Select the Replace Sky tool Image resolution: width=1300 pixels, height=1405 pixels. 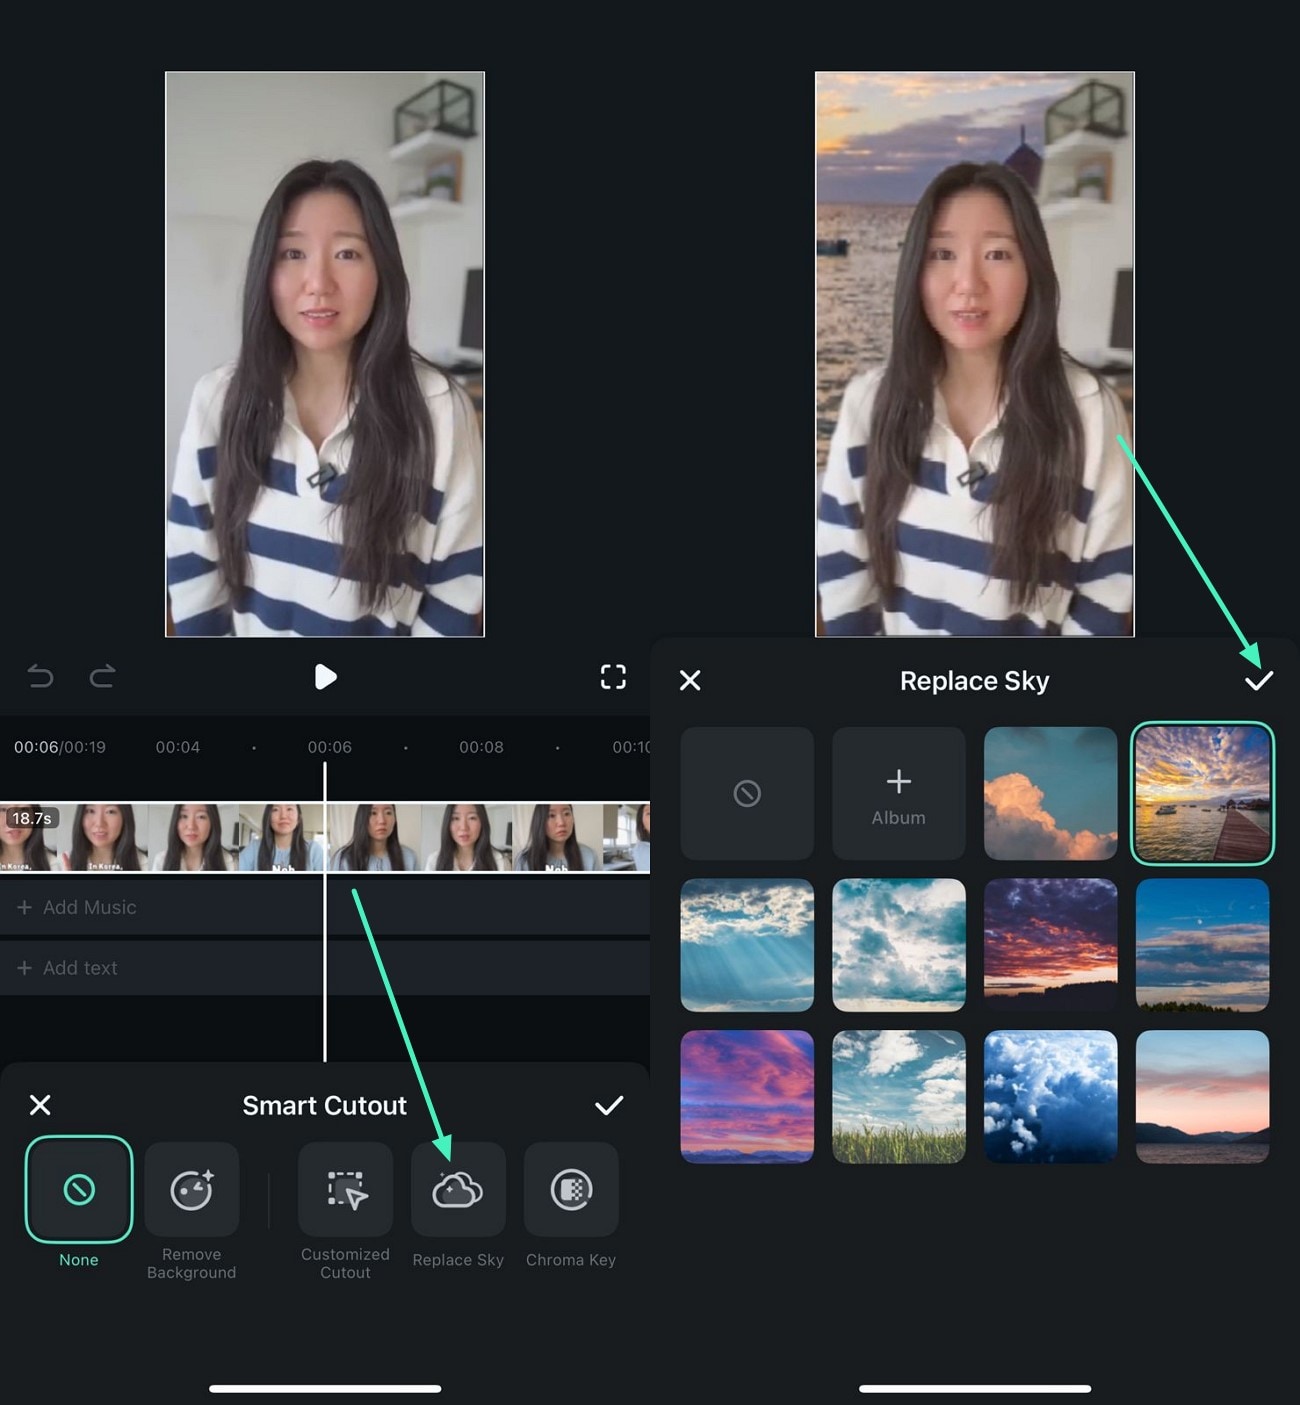pos(458,1190)
